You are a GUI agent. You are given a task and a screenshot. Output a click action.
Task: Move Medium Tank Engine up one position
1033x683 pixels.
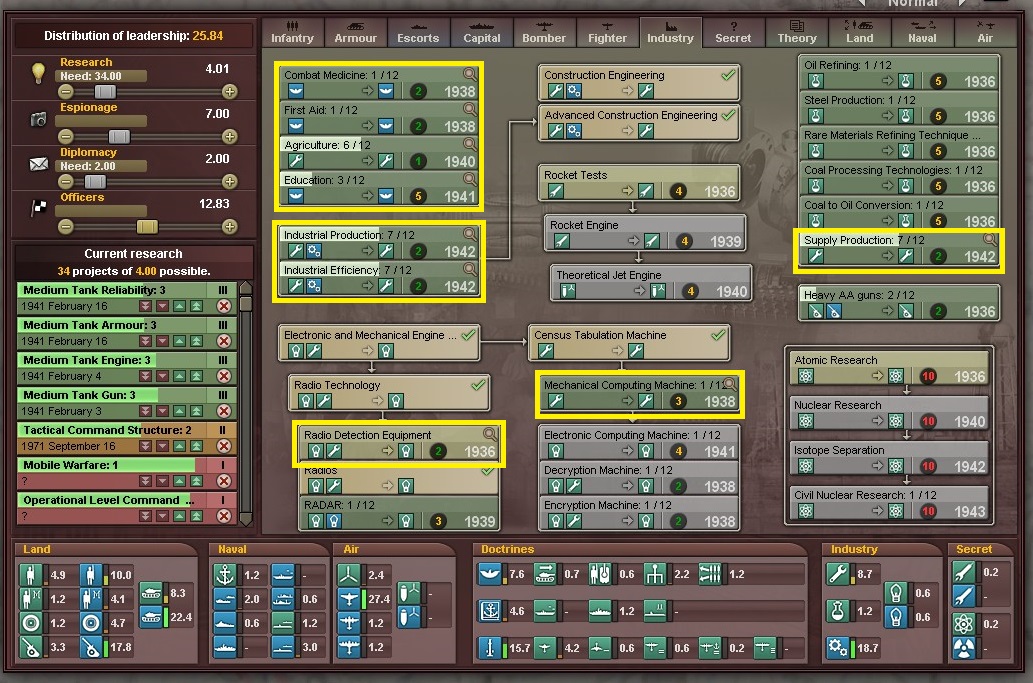179,376
